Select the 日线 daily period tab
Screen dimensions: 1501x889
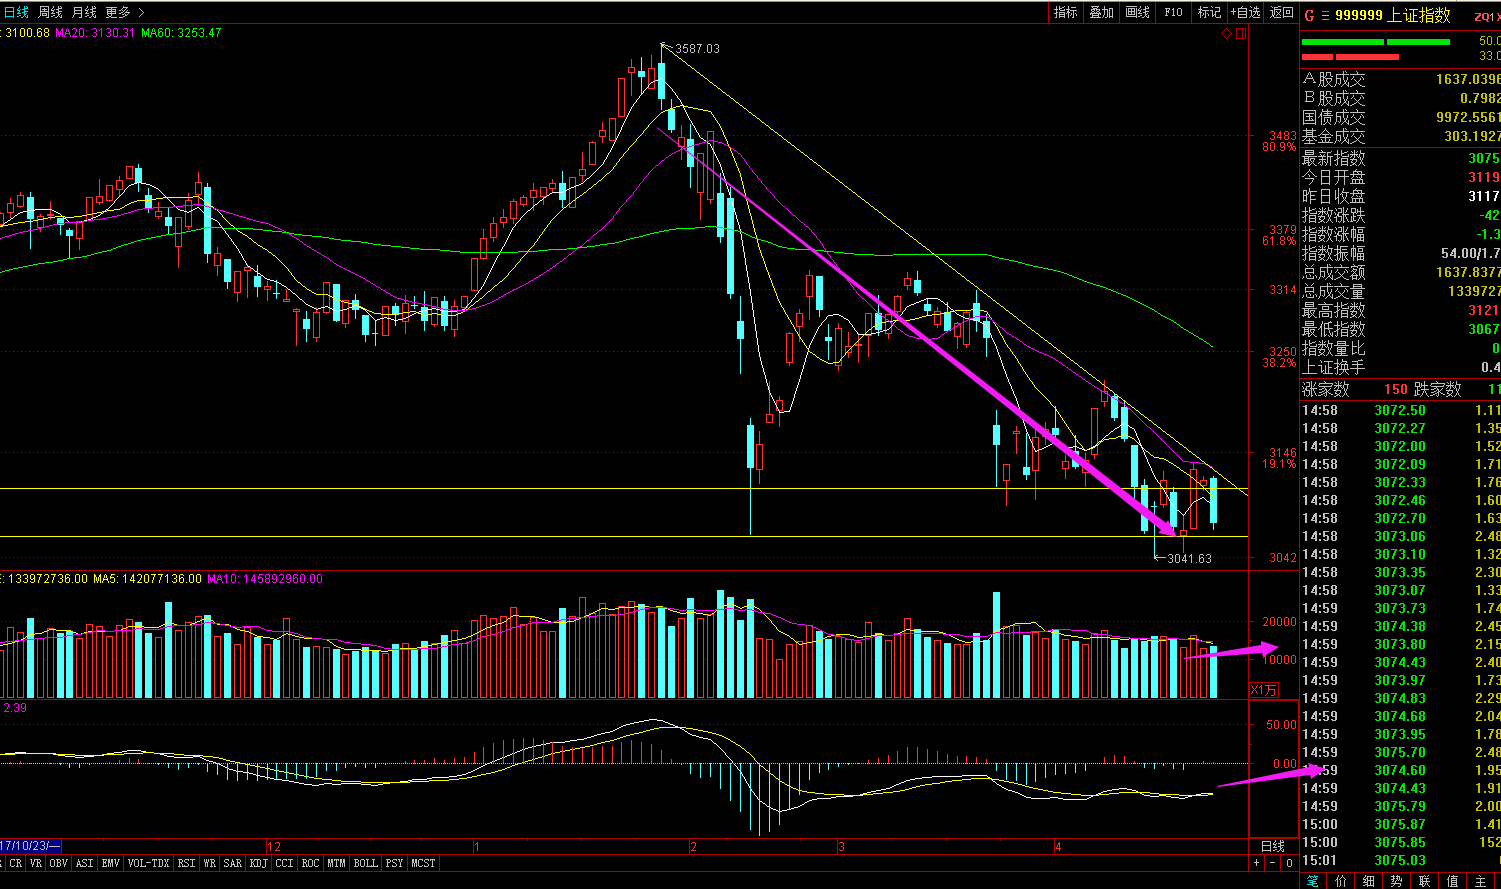[16, 12]
